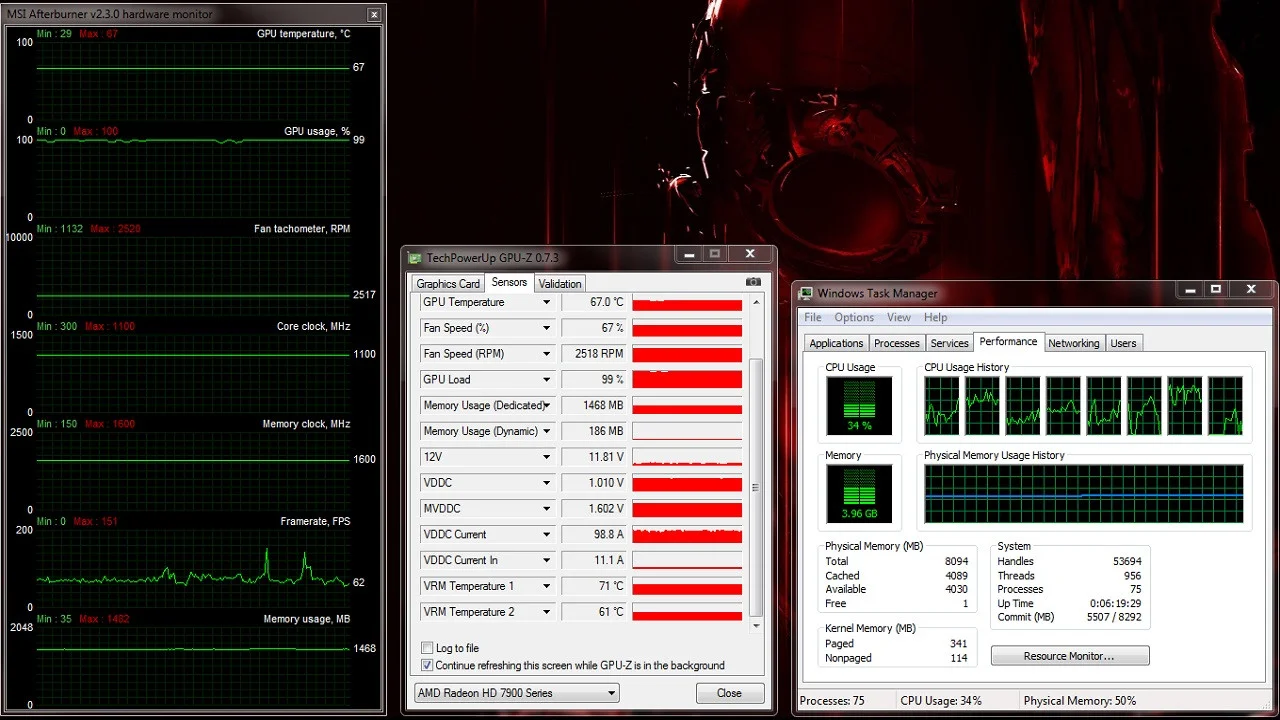Click the Physical Memory Usage History graph
Image resolution: width=1280 pixels, height=720 pixels.
point(1084,494)
